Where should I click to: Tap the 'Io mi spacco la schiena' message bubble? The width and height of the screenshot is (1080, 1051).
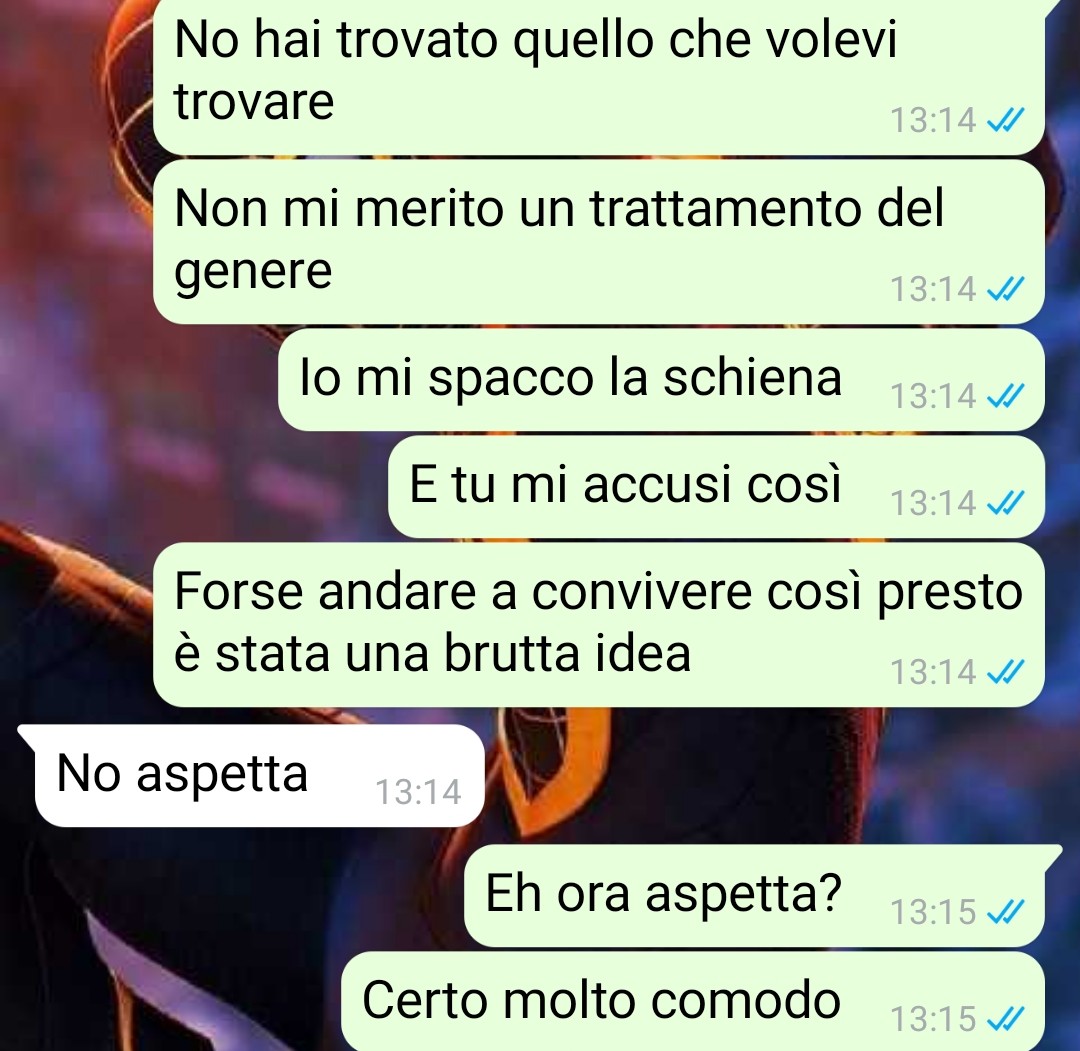(x=661, y=379)
